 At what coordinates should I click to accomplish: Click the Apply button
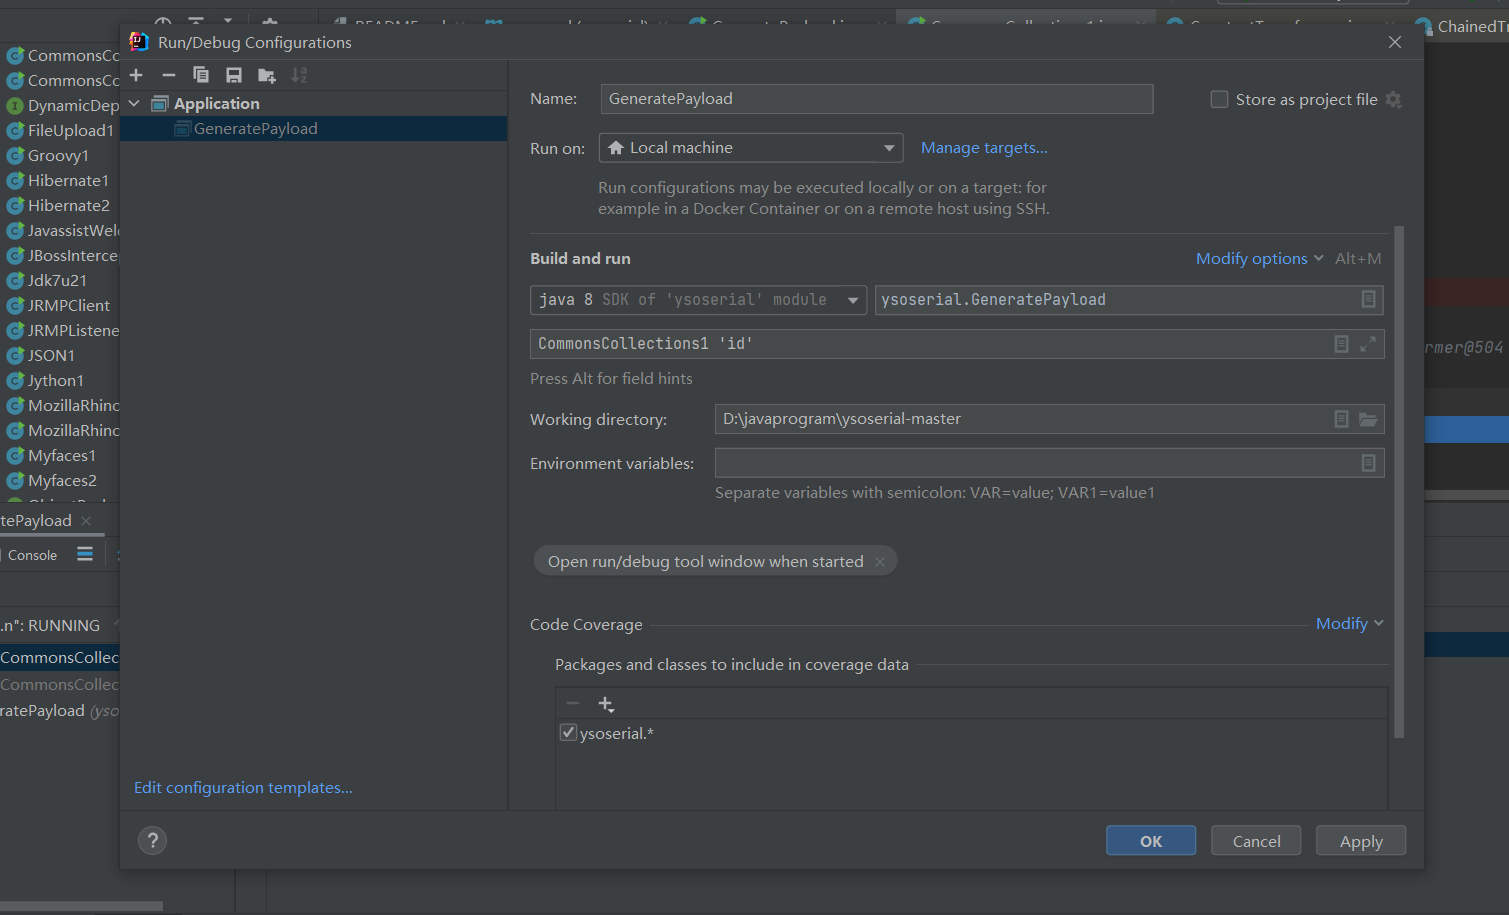[1361, 841]
